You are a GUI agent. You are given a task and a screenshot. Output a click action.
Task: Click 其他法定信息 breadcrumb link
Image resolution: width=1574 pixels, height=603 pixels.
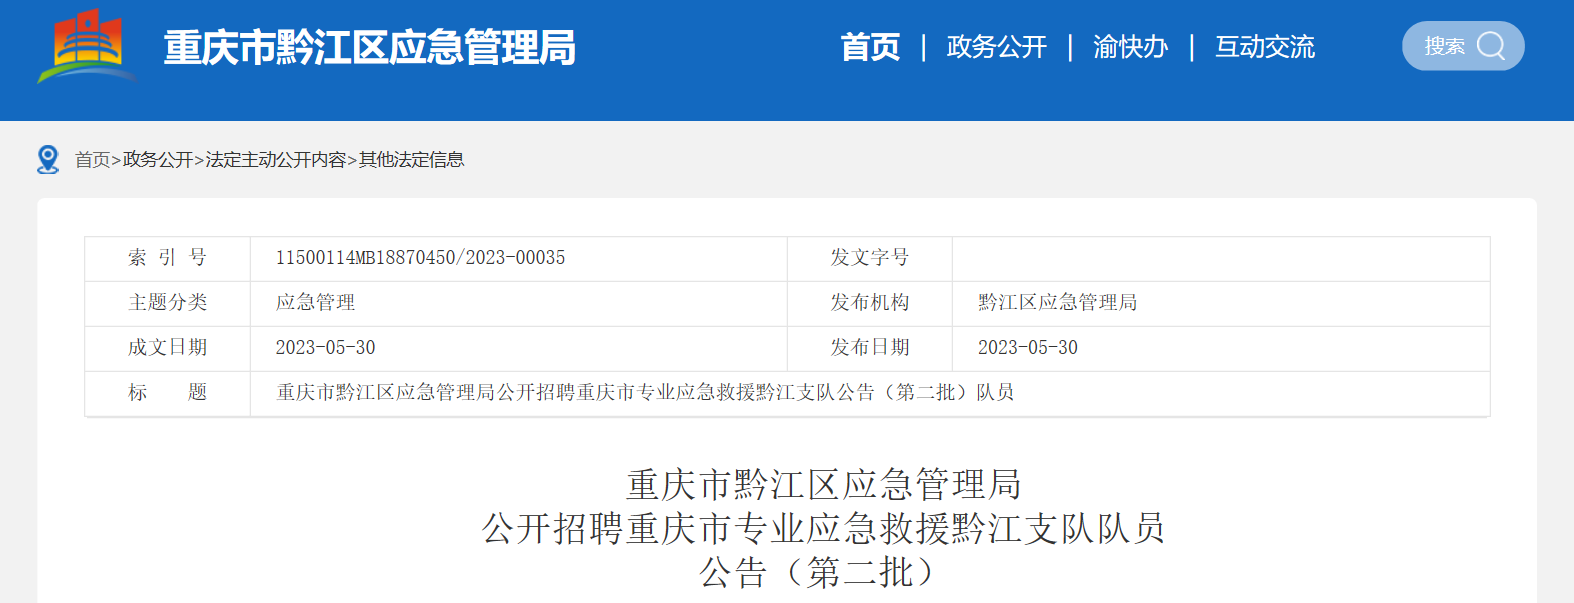(411, 160)
